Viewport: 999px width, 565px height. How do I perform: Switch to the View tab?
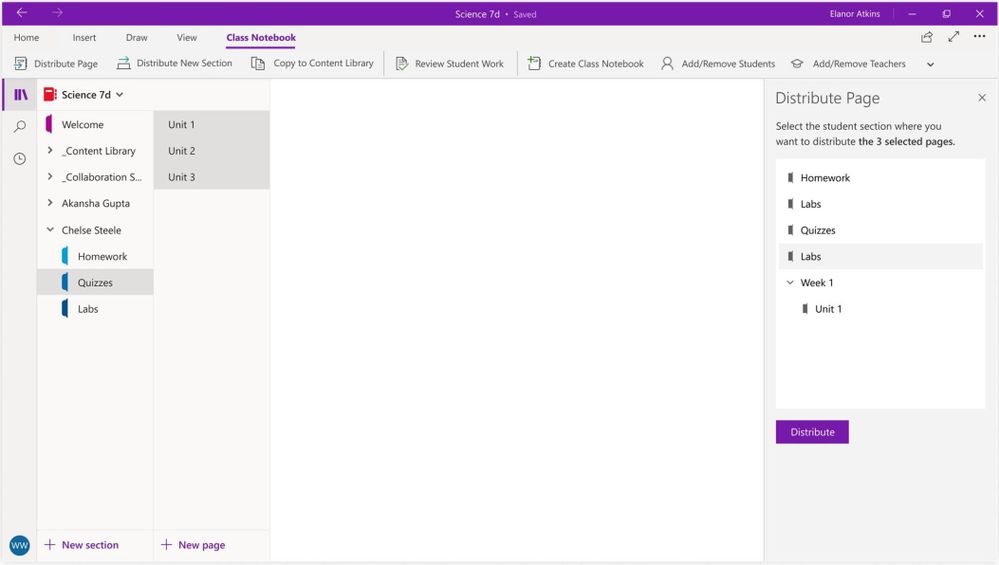[x=187, y=38]
